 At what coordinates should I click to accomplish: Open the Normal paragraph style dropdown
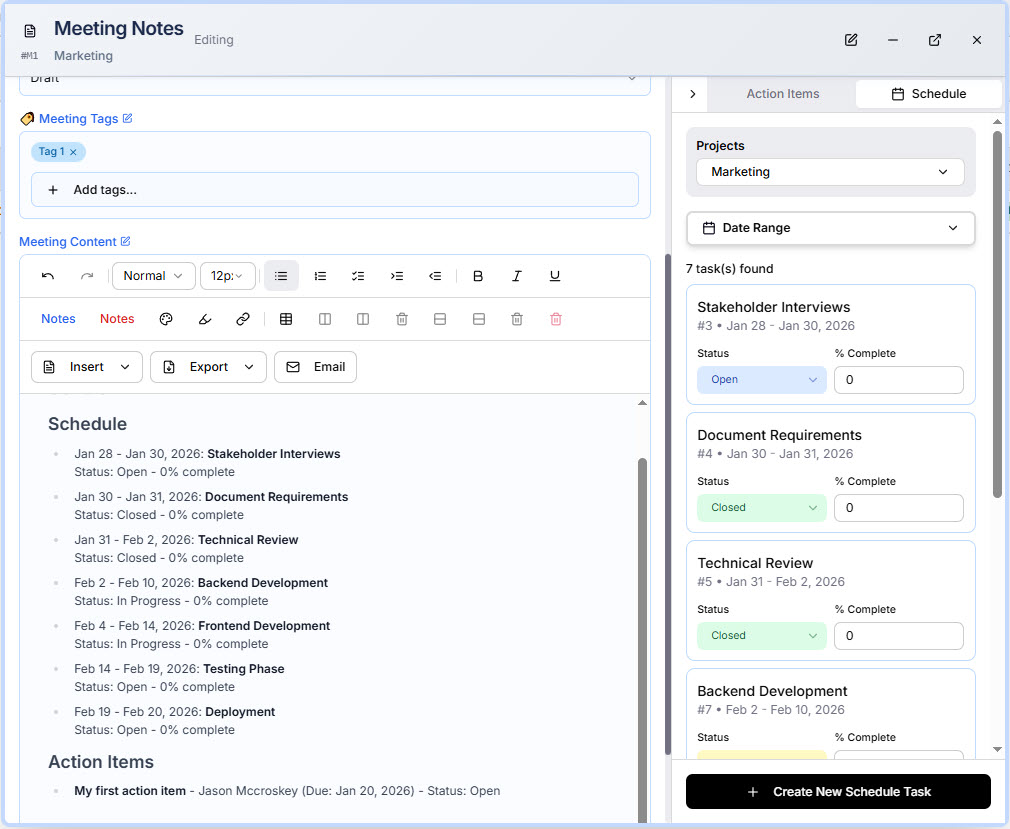click(x=153, y=275)
